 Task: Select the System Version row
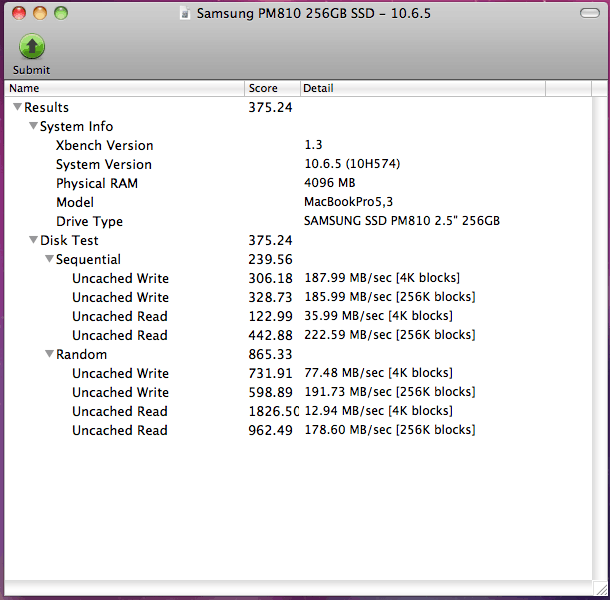[298, 164]
